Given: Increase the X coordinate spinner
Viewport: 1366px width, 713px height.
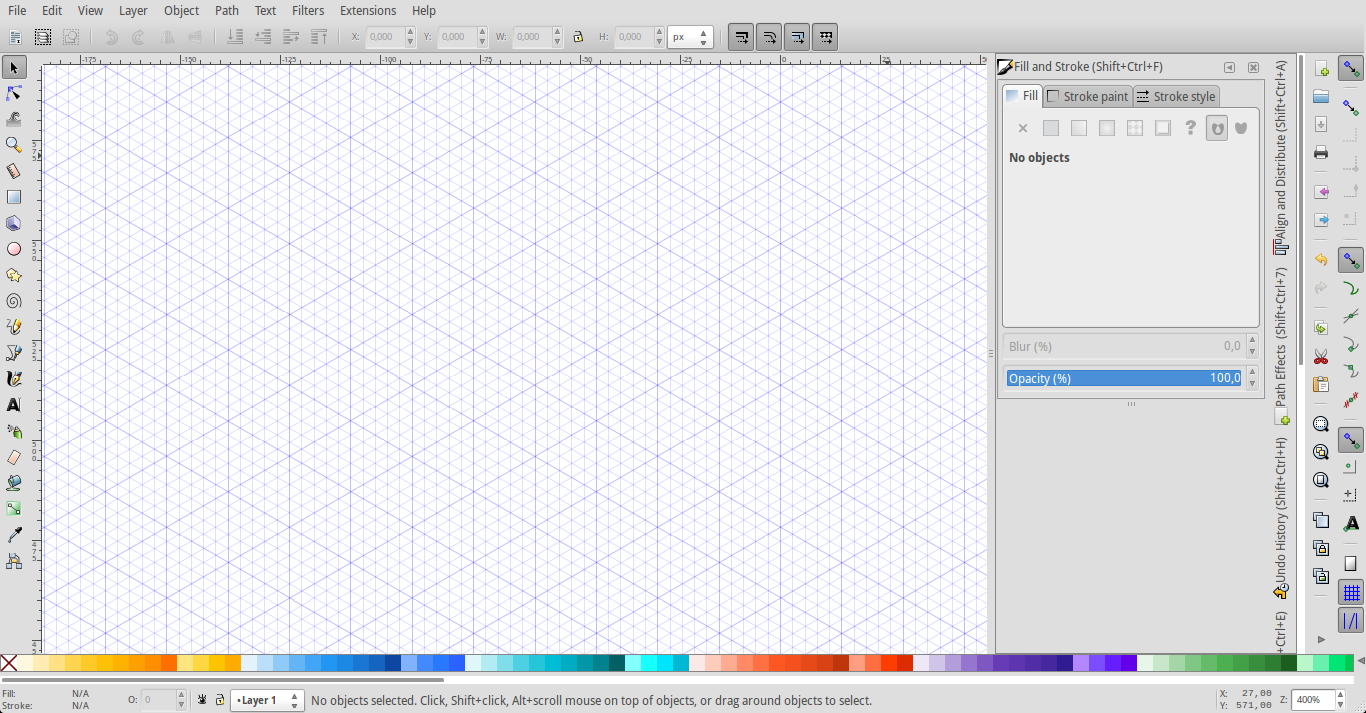Looking at the screenshot, I should 410,32.
